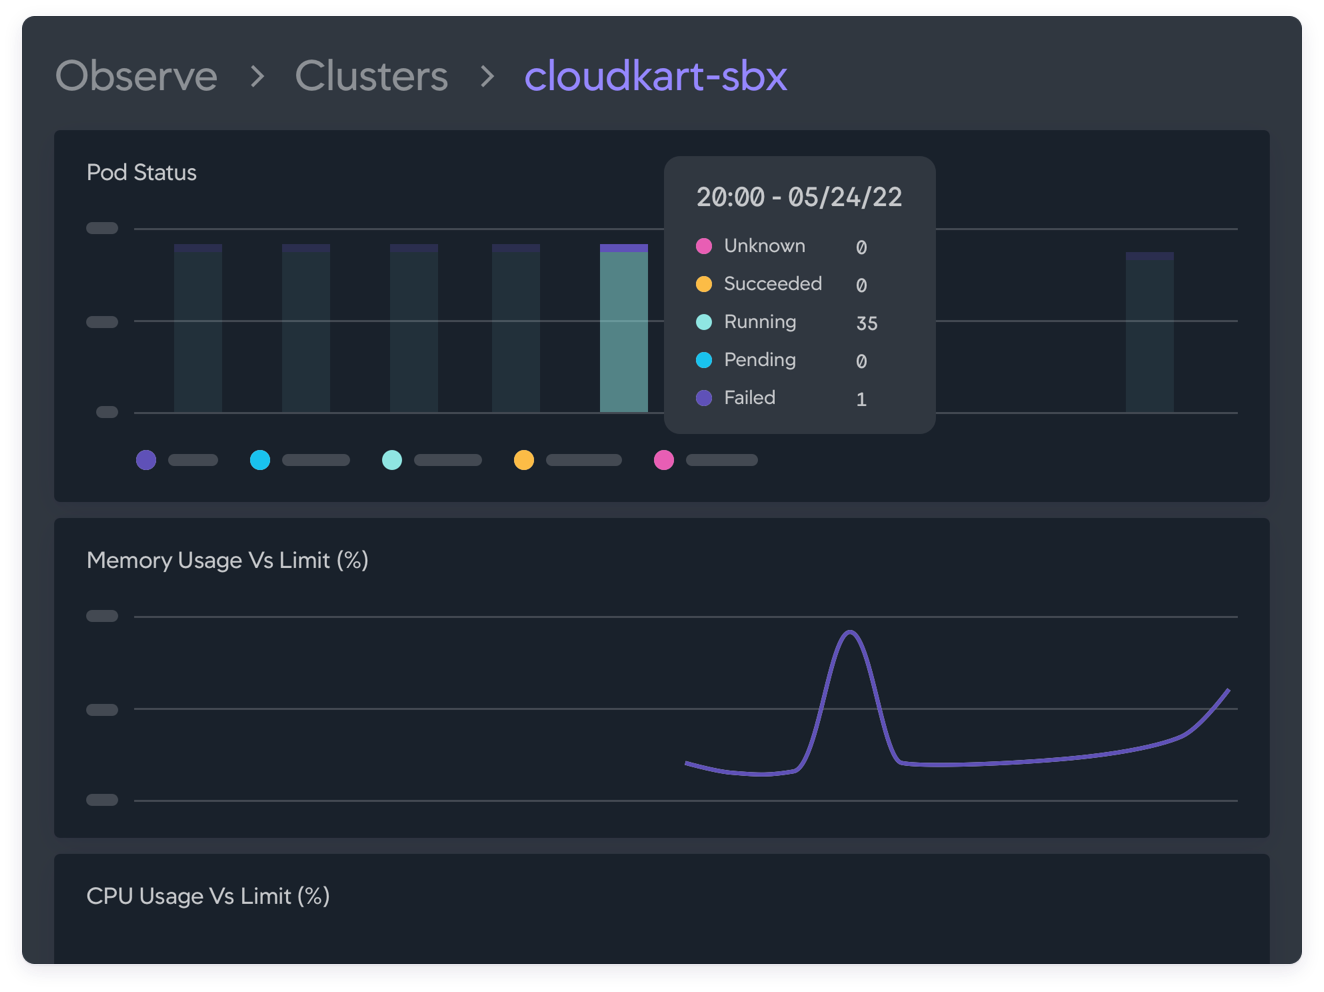Click the peak of the Memory Usage line
The height and width of the screenshot is (992, 1324).
tap(850, 632)
